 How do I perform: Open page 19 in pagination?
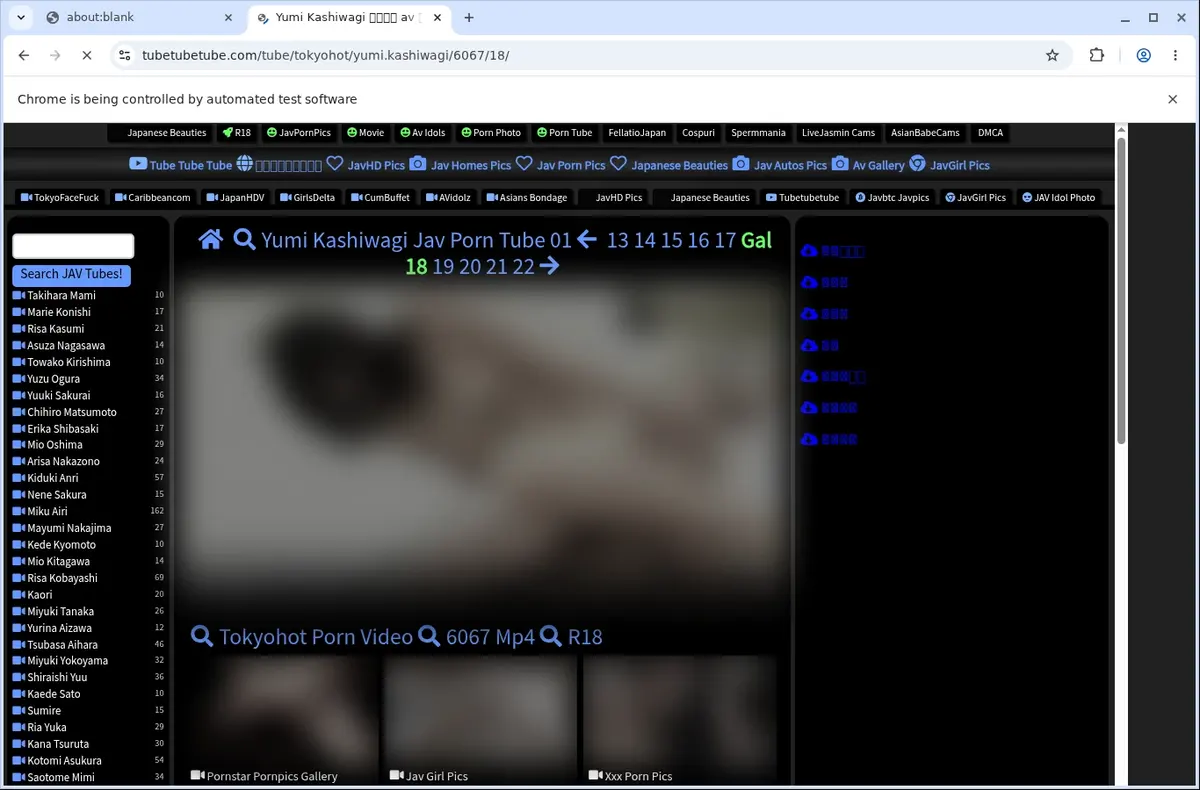[443, 267]
